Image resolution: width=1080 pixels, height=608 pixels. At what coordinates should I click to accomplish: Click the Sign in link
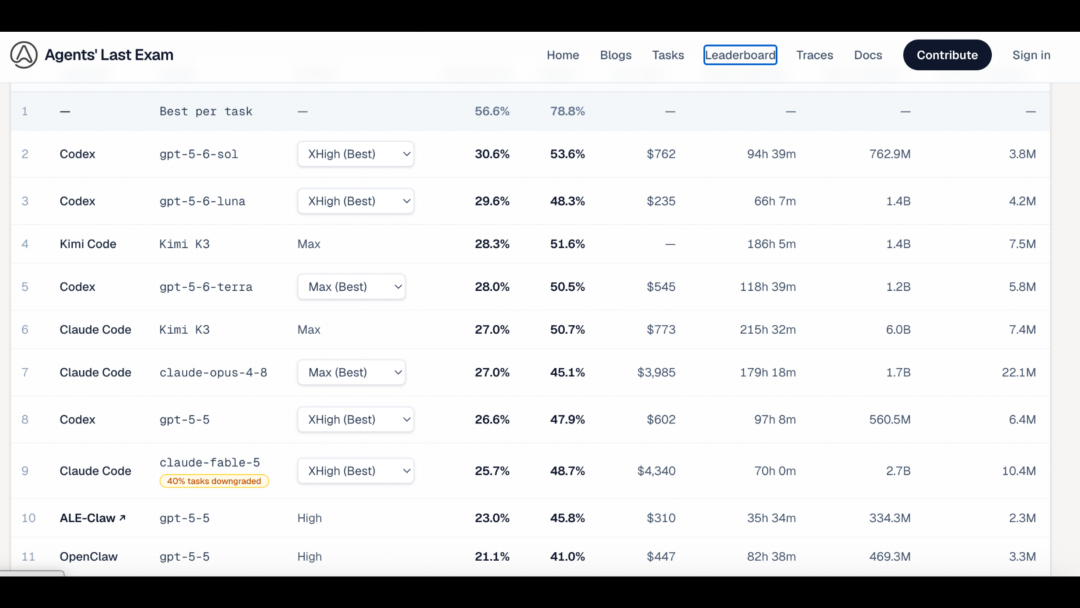(x=1031, y=55)
